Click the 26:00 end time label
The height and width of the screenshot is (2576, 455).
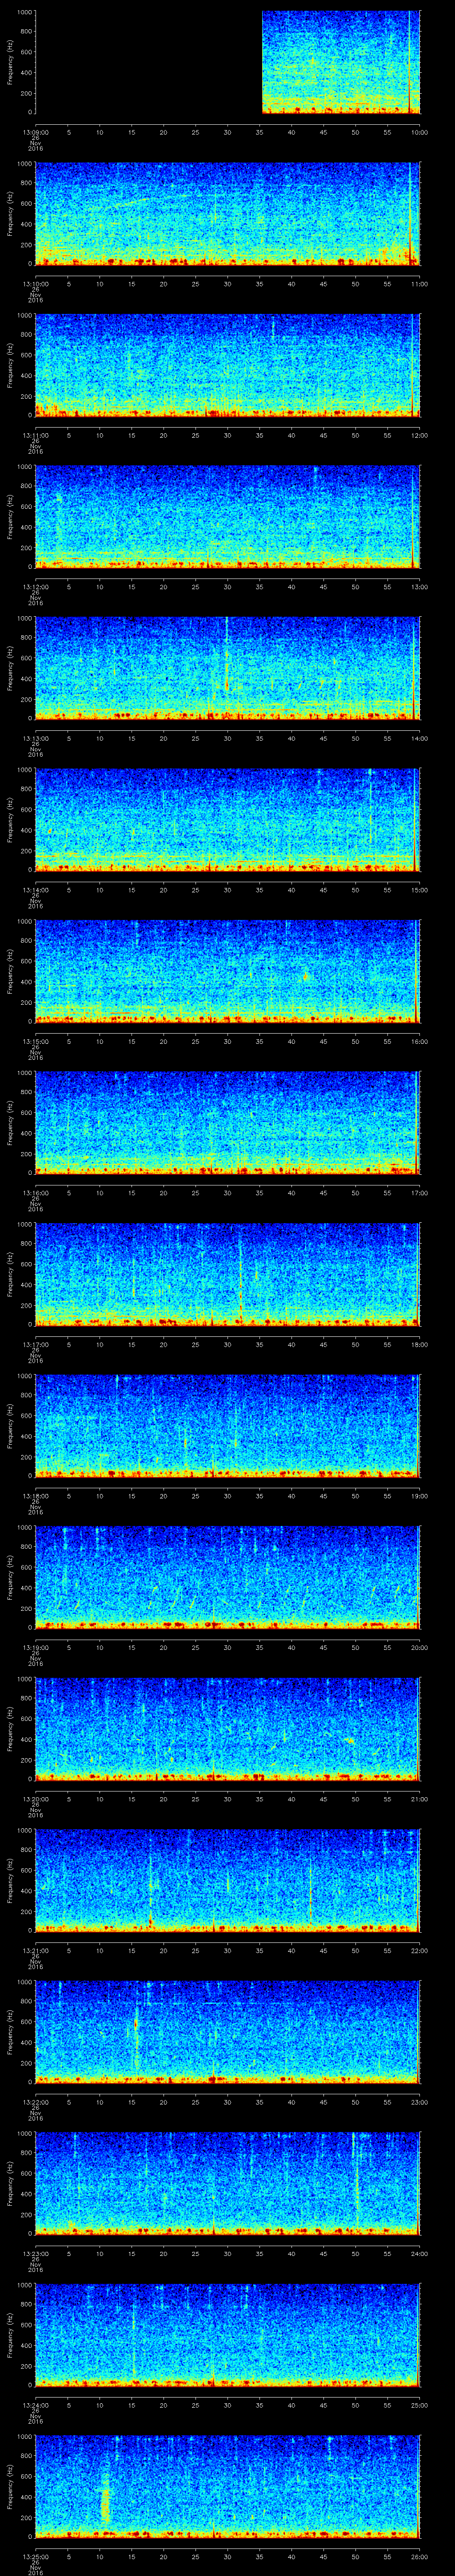pyautogui.click(x=420, y=2556)
